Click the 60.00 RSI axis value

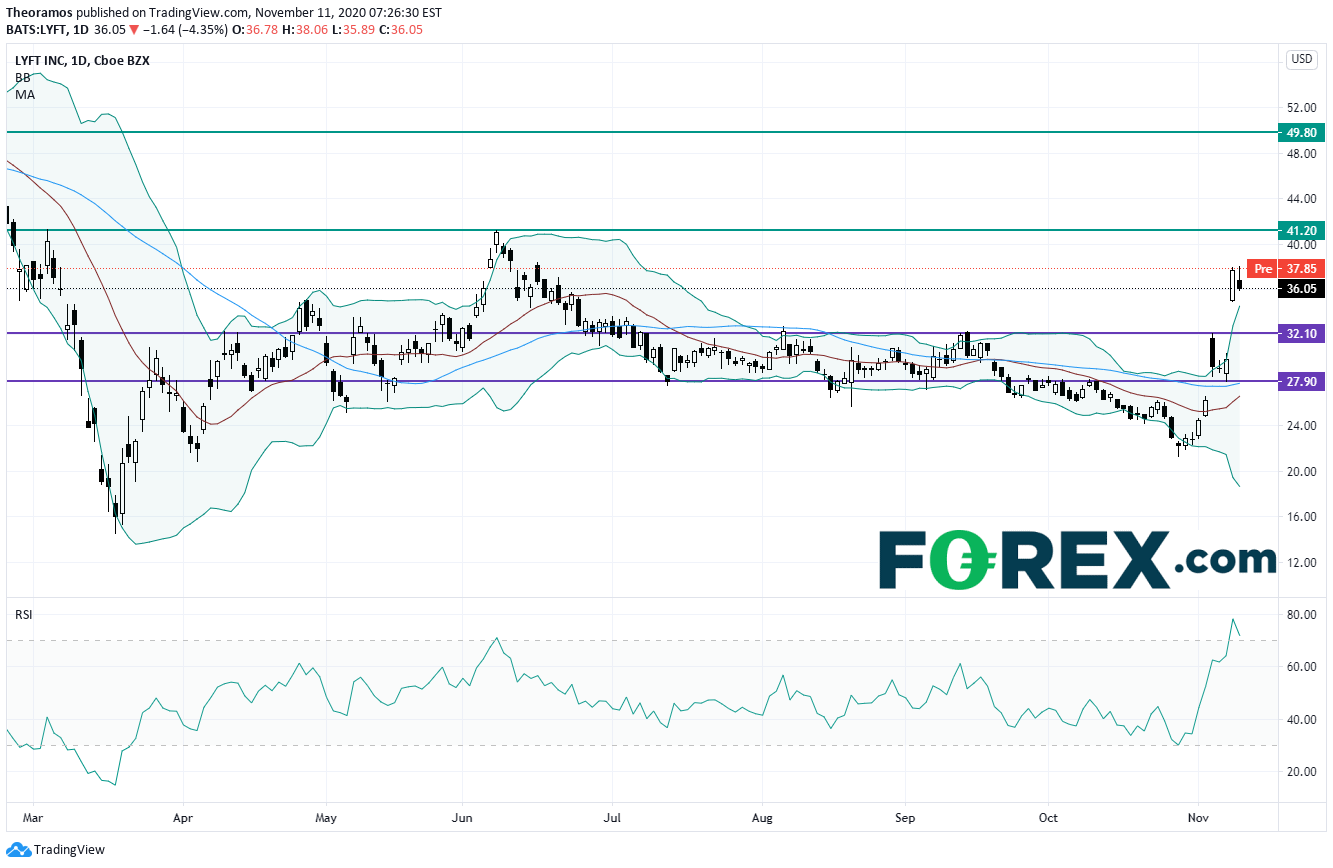(1302, 667)
